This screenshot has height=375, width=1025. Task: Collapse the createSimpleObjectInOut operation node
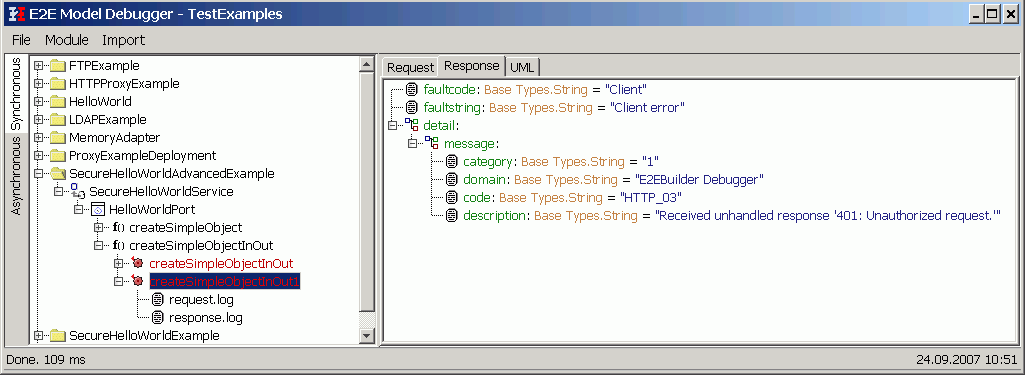99,246
